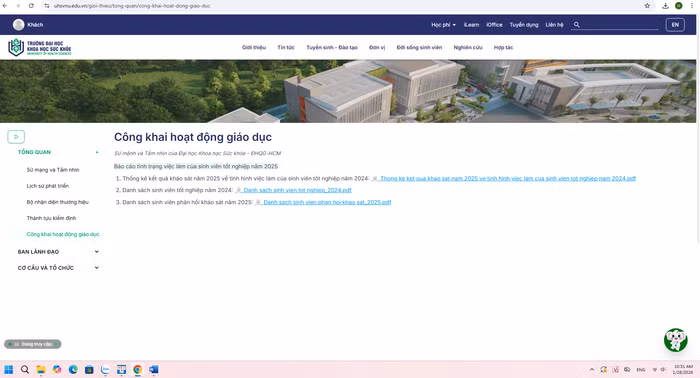
Task: Open File Explorer from the taskbar
Action: (41, 370)
